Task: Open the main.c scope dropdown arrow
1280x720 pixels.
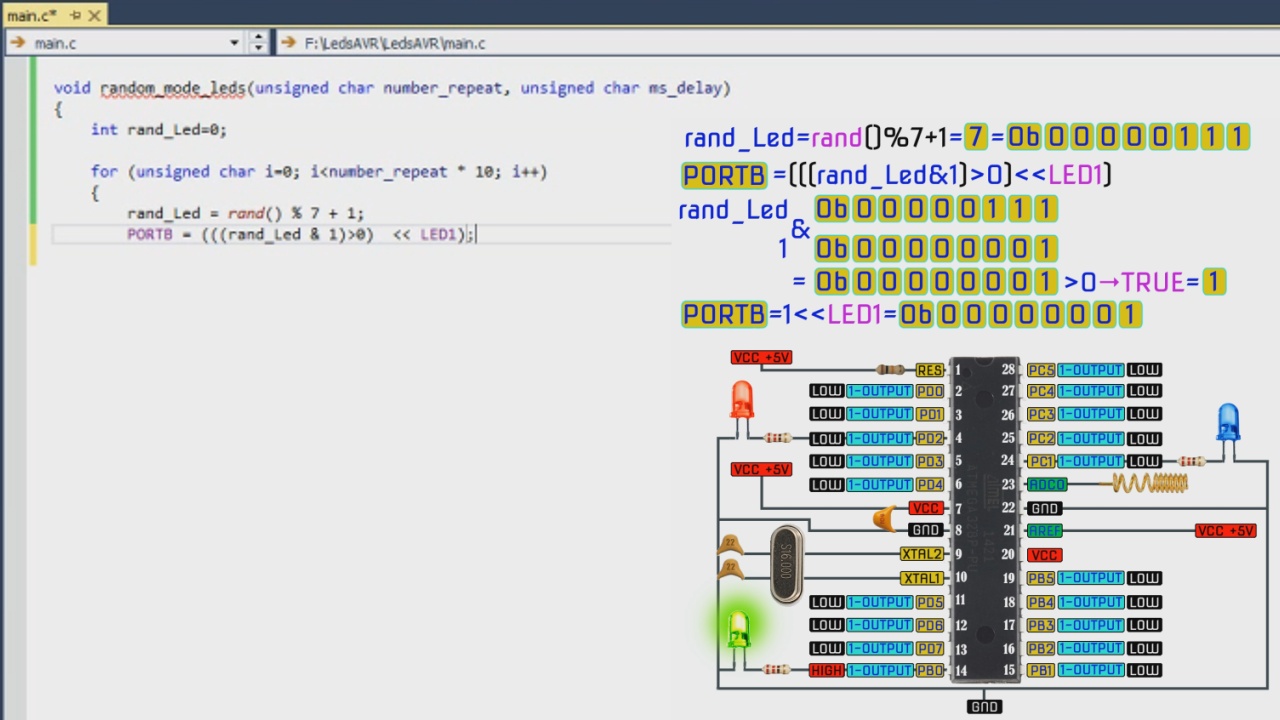Action: tap(234, 43)
